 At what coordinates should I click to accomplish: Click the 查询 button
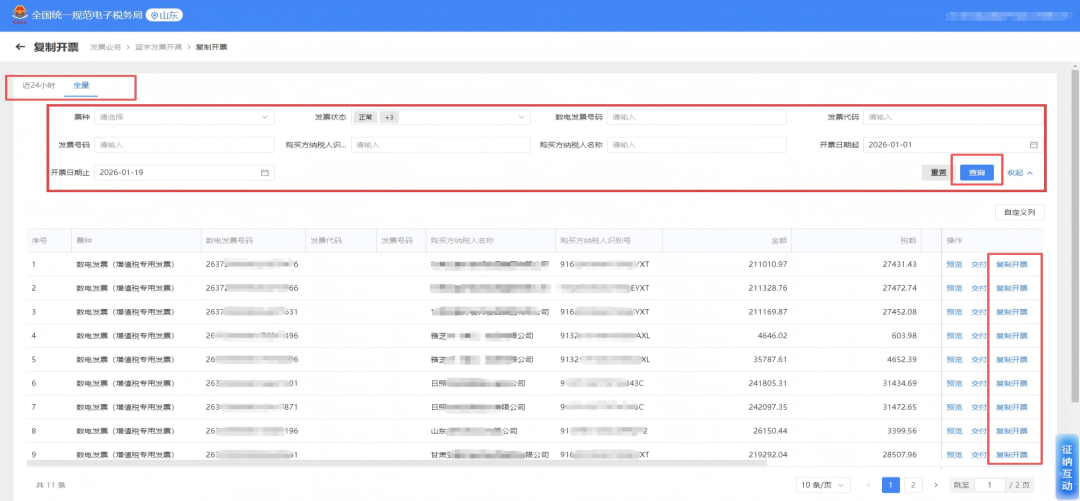click(x=977, y=172)
